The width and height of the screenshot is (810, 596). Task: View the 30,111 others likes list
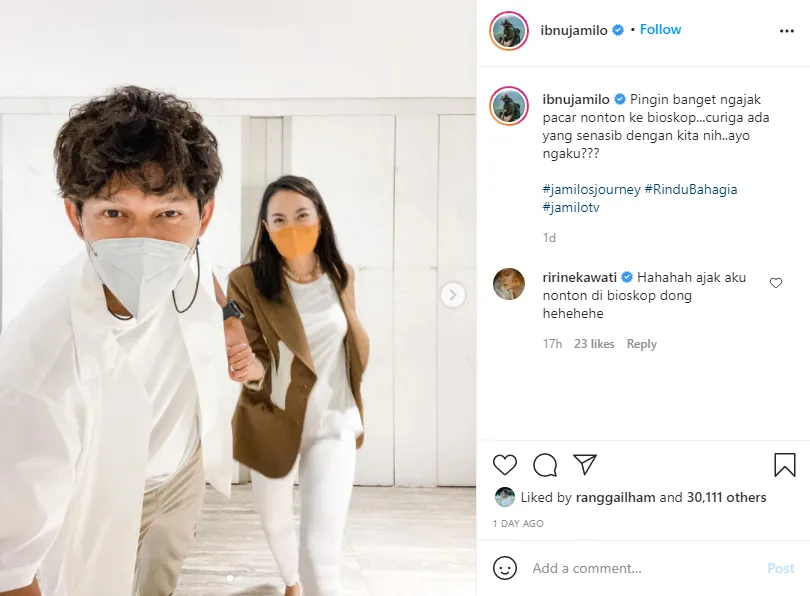click(726, 497)
